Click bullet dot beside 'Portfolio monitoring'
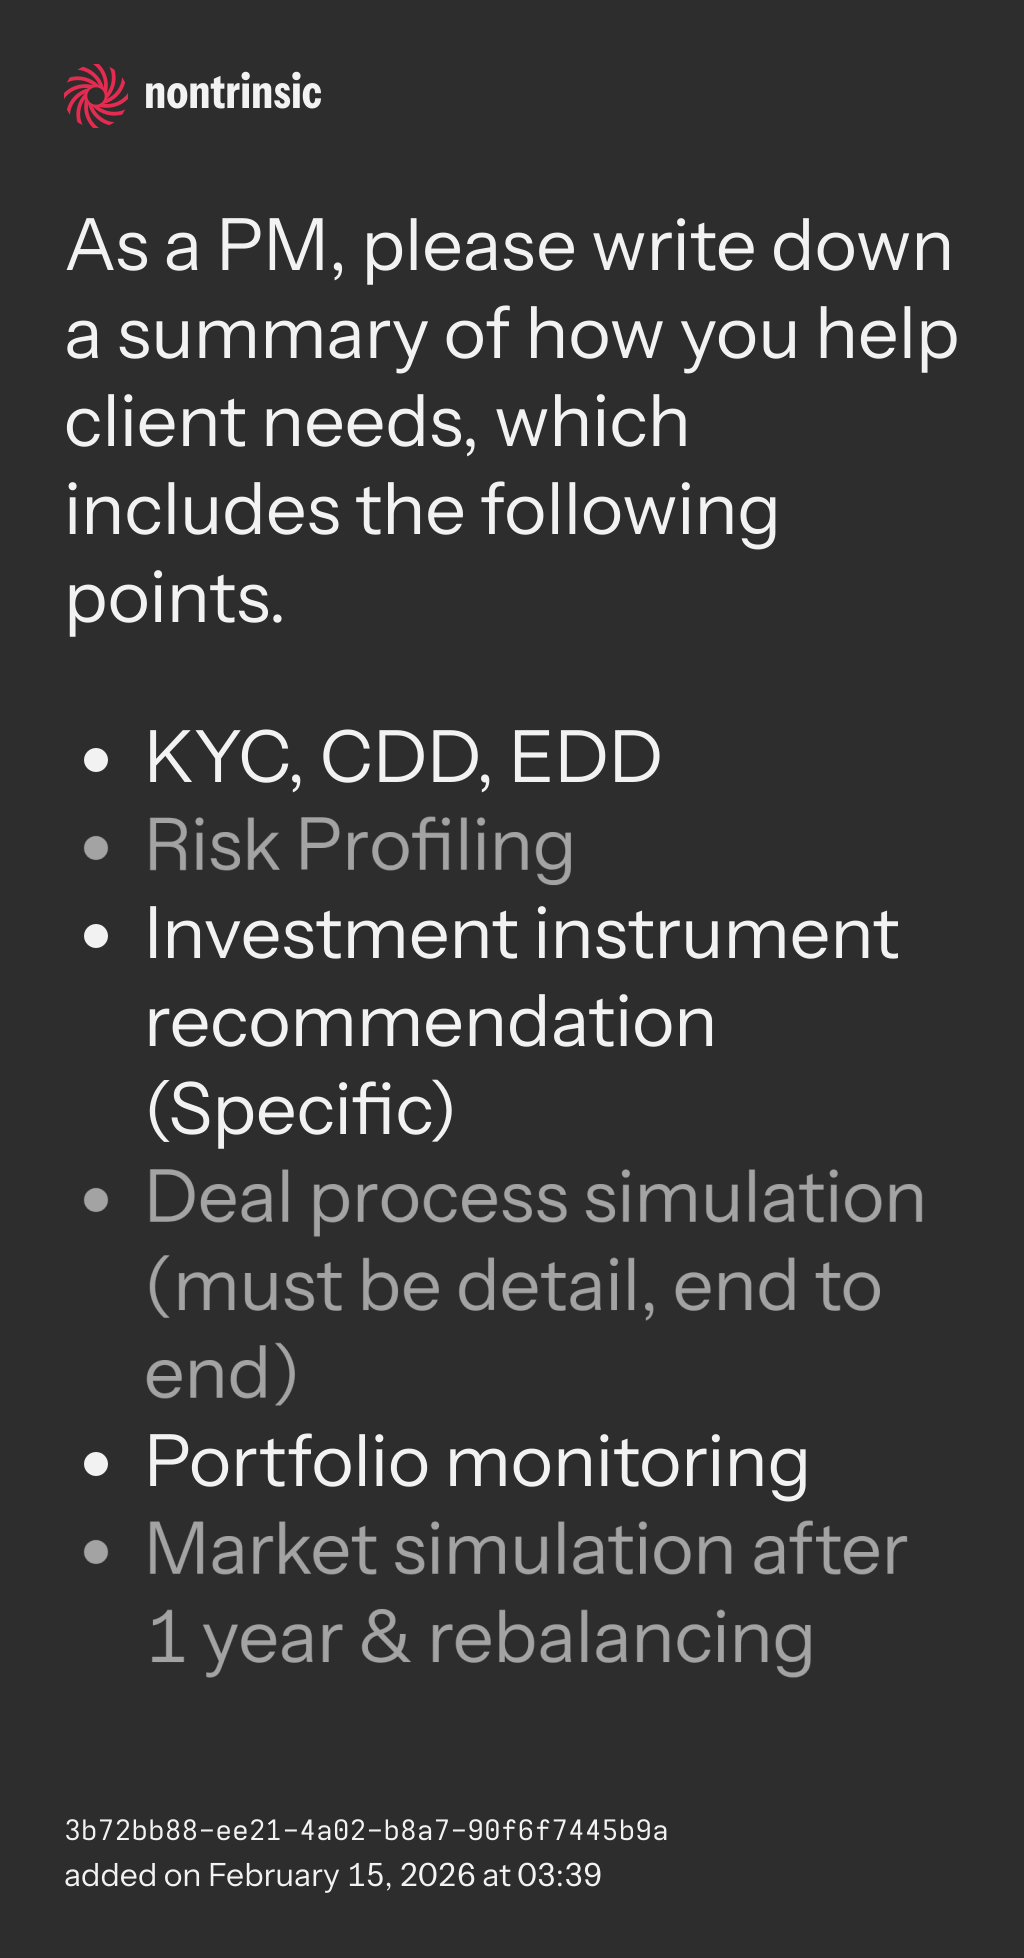Viewport: 1024px width, 1958px height. tap(96, 1465)
